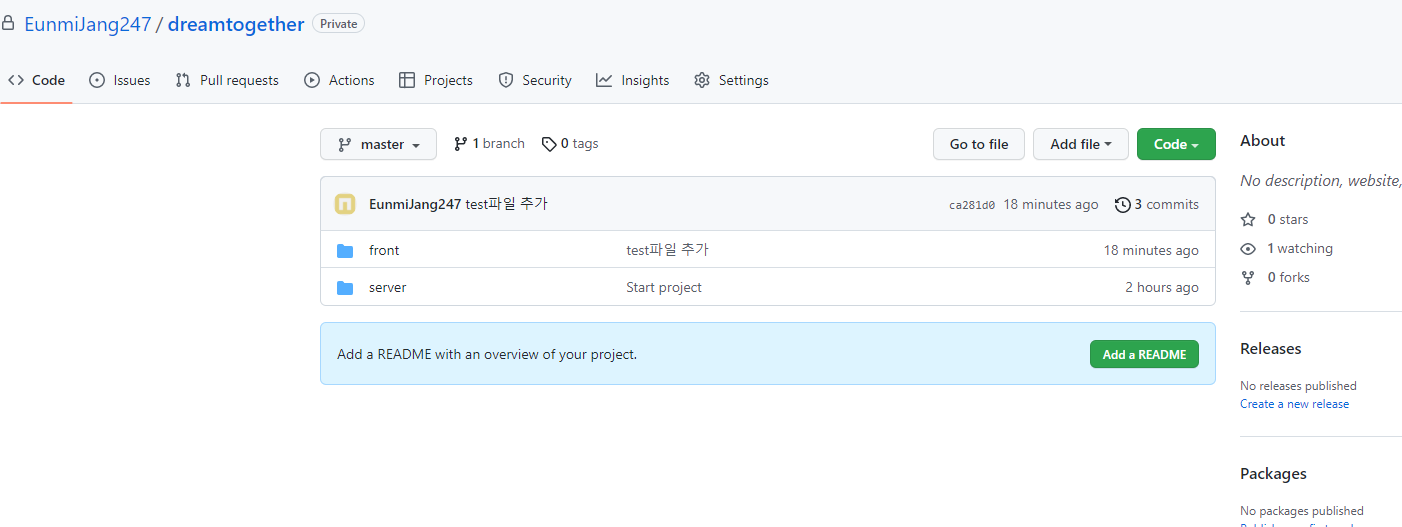Open the latest commit message test파일 추가

(507, 204)
